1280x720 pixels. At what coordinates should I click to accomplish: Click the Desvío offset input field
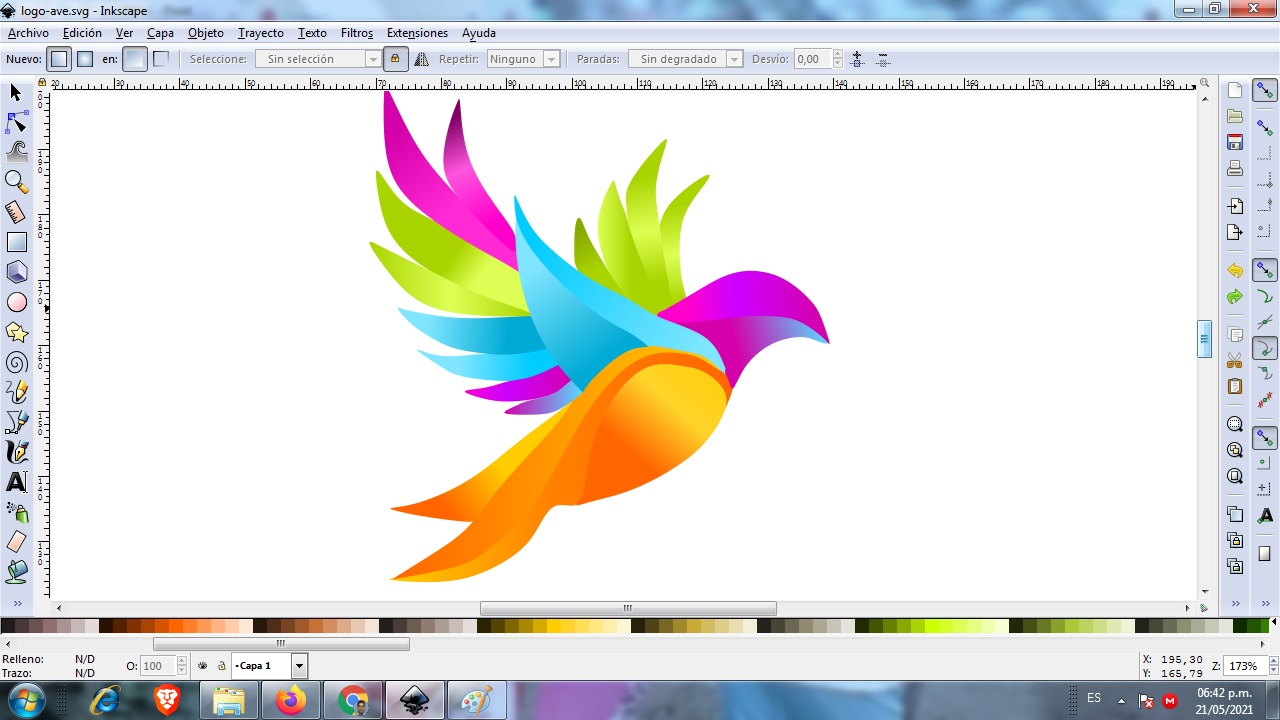tap(813, 59)
